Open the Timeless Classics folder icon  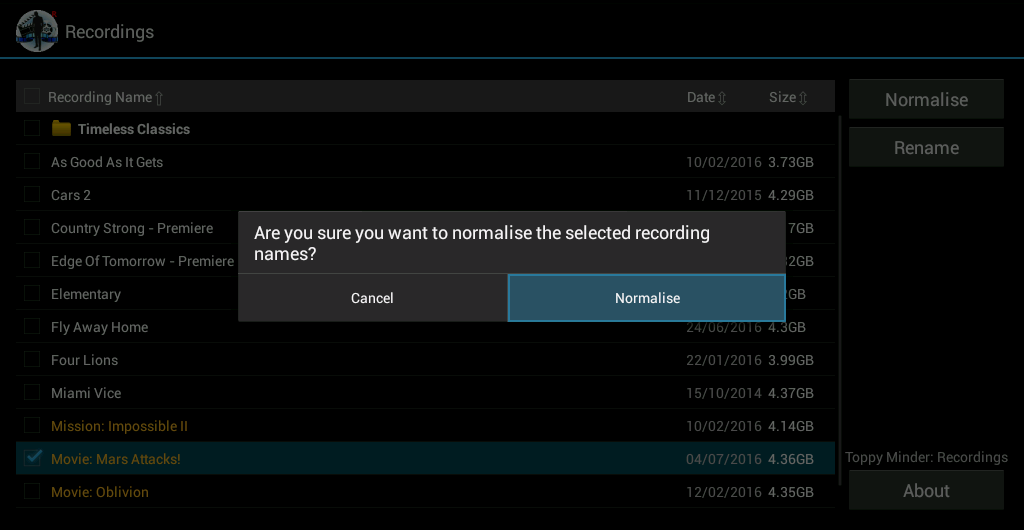pos(62,129)
